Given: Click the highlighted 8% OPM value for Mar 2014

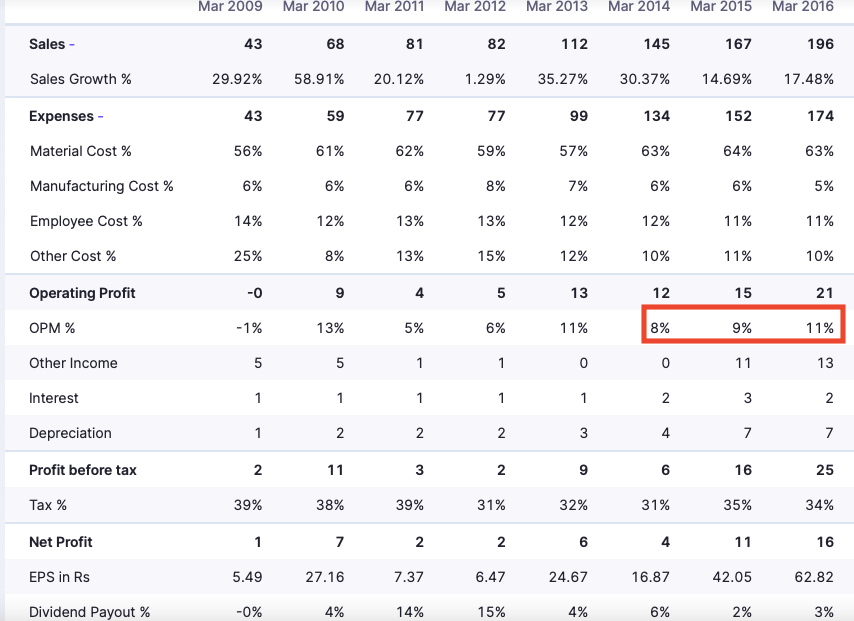Looking at the screenshot, I should (x=659, y=328).
